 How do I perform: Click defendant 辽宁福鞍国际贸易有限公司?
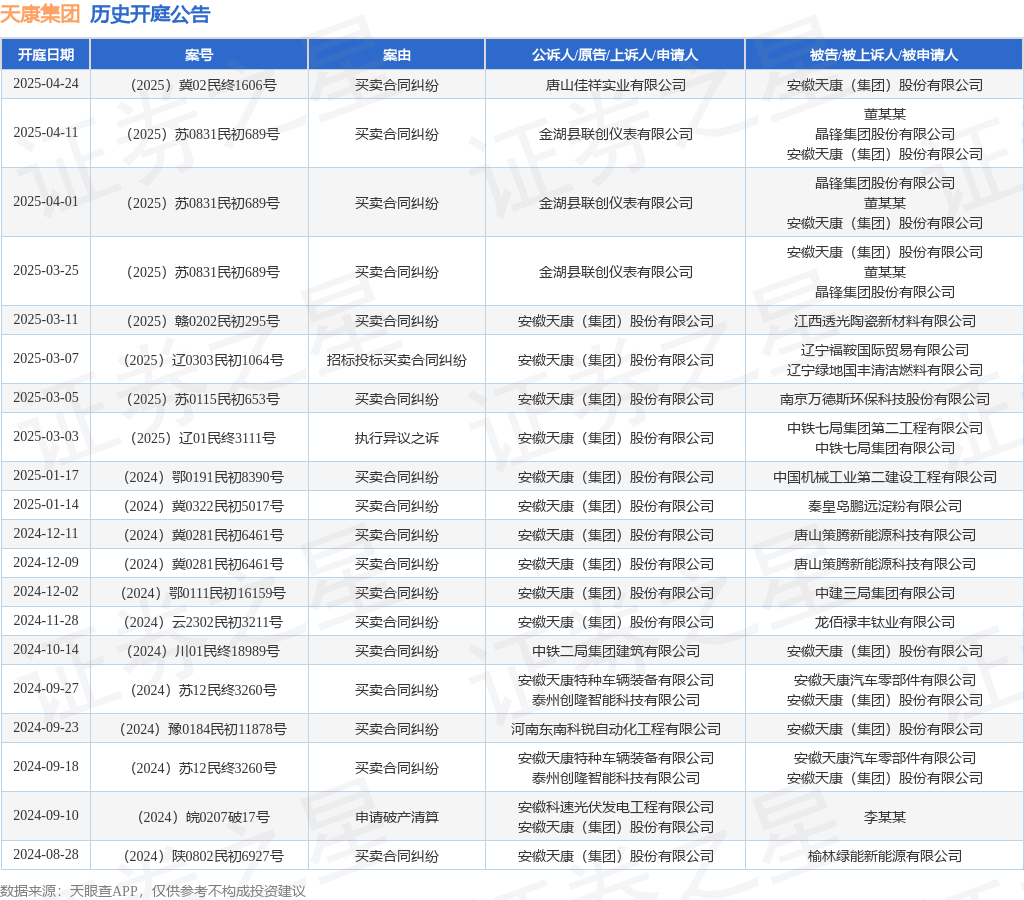[884, 350]
